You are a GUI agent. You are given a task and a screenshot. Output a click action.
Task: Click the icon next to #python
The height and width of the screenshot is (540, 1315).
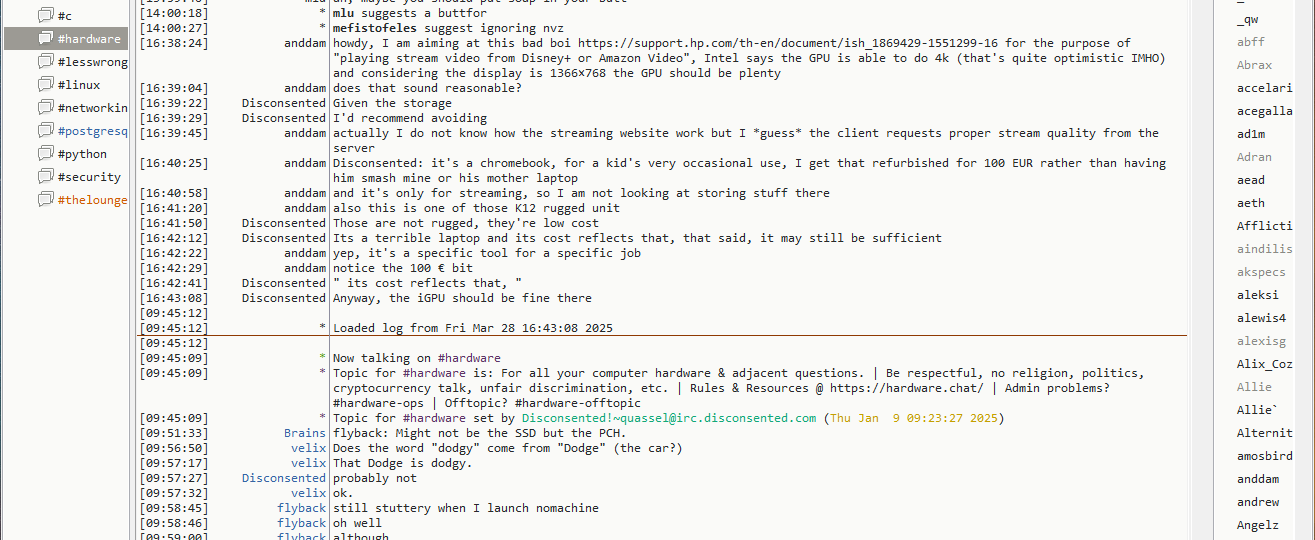click(45, 153)
